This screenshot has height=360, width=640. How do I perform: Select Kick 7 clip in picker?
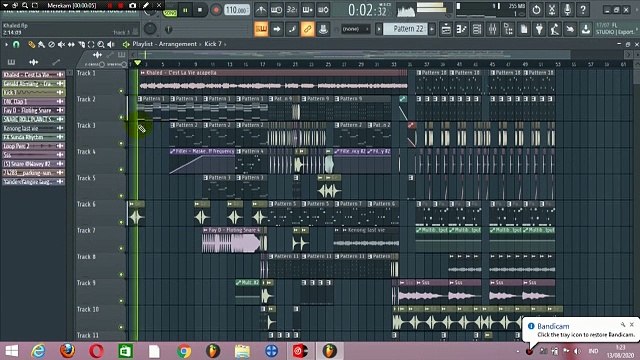pos(33,92)
